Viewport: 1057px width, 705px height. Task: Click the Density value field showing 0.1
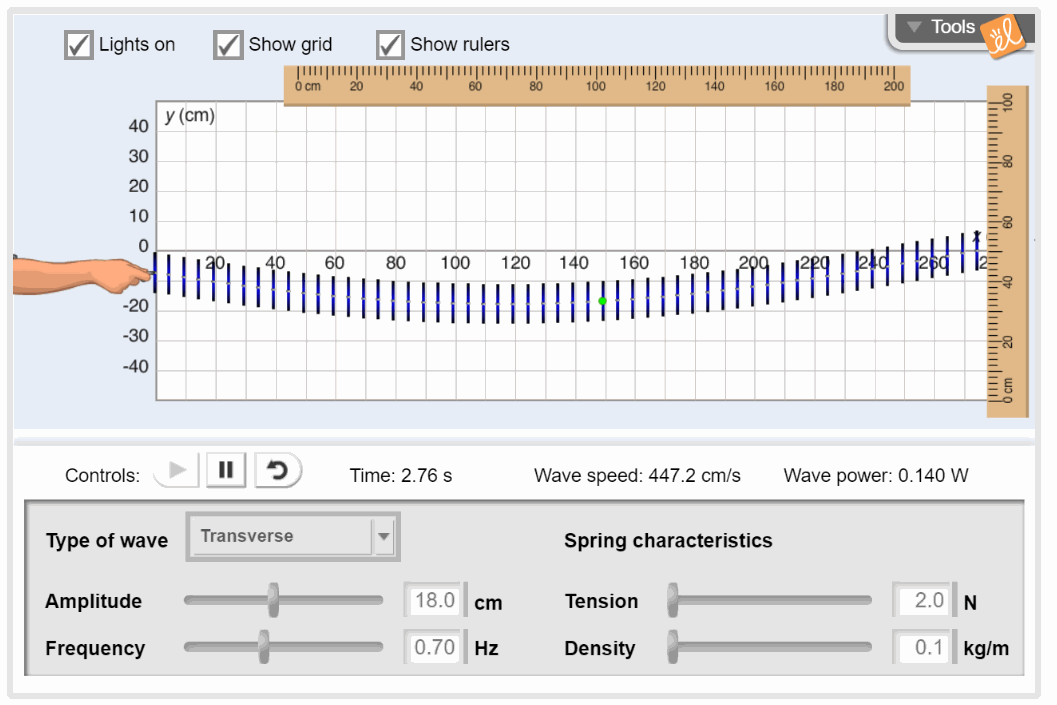[921, 648]
